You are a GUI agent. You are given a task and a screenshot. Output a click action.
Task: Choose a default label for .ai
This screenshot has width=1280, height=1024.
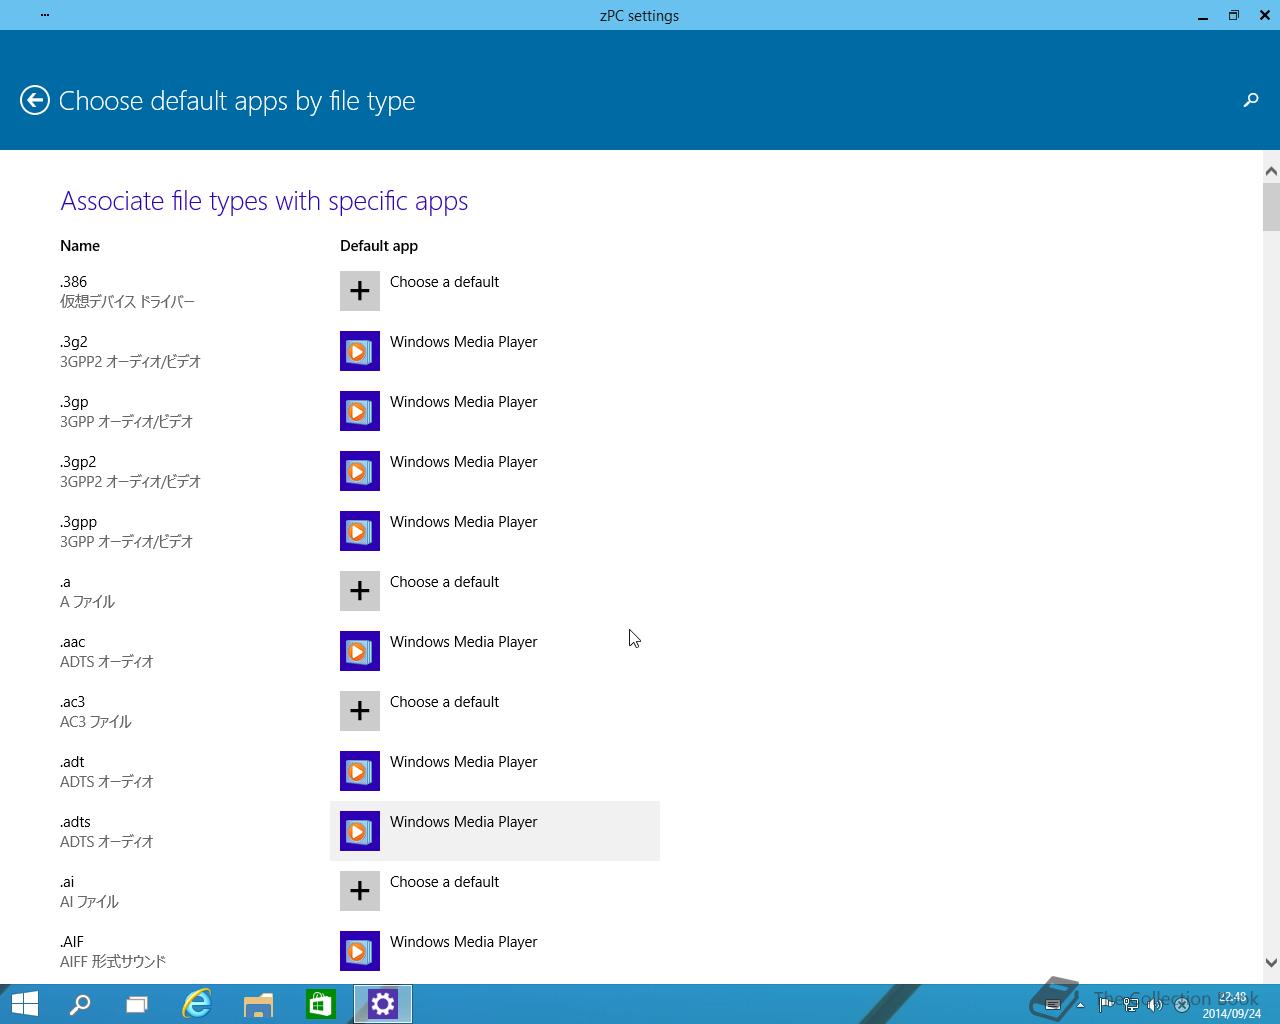pos(444,882)
